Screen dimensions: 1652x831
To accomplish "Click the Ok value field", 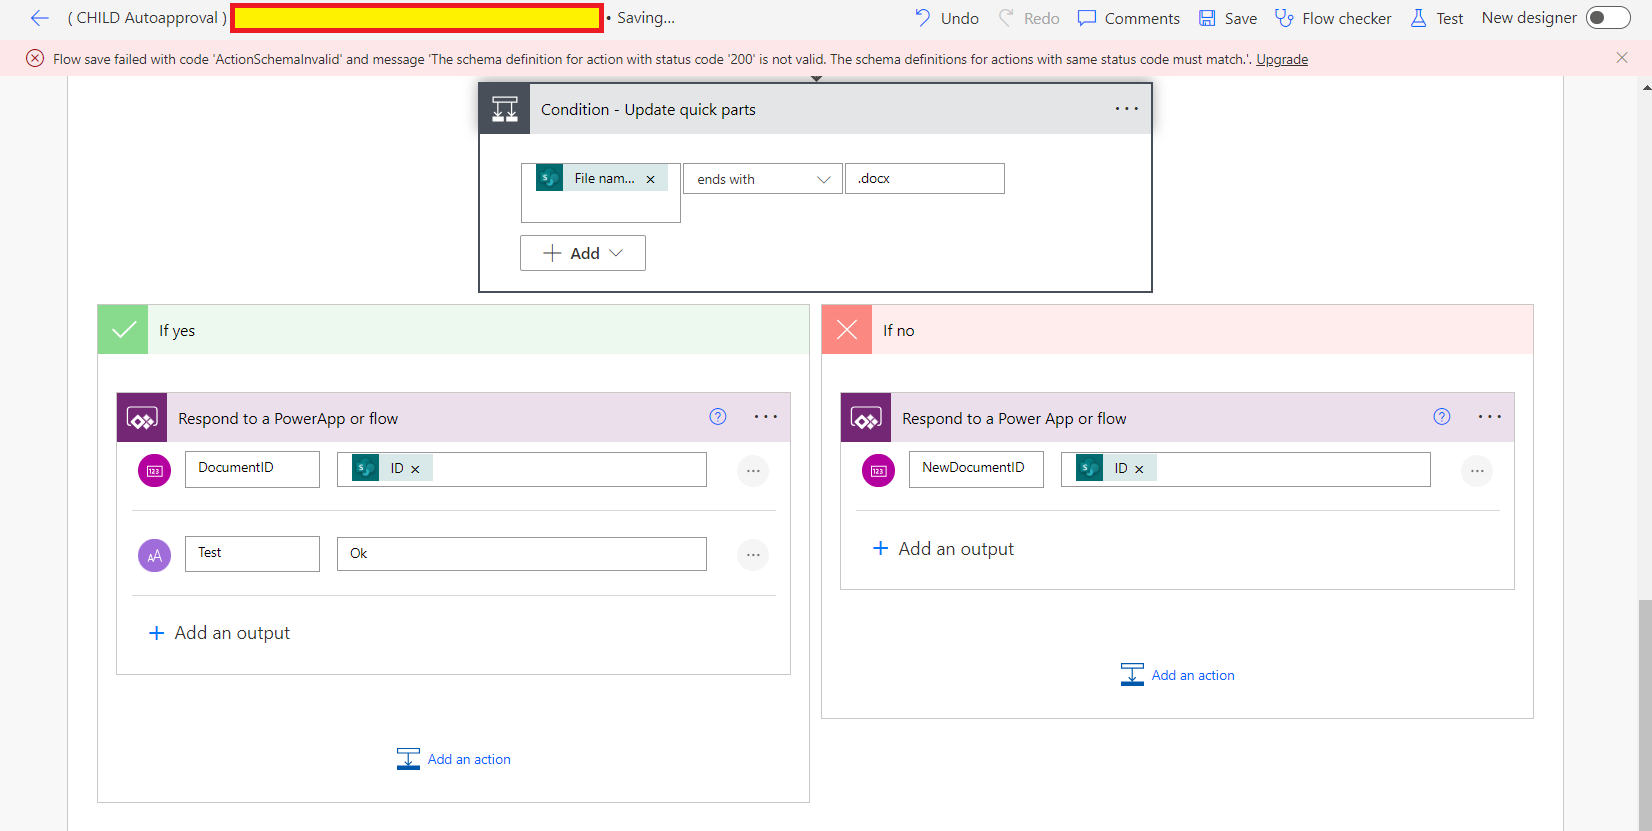I will click(x=522, y=554).
